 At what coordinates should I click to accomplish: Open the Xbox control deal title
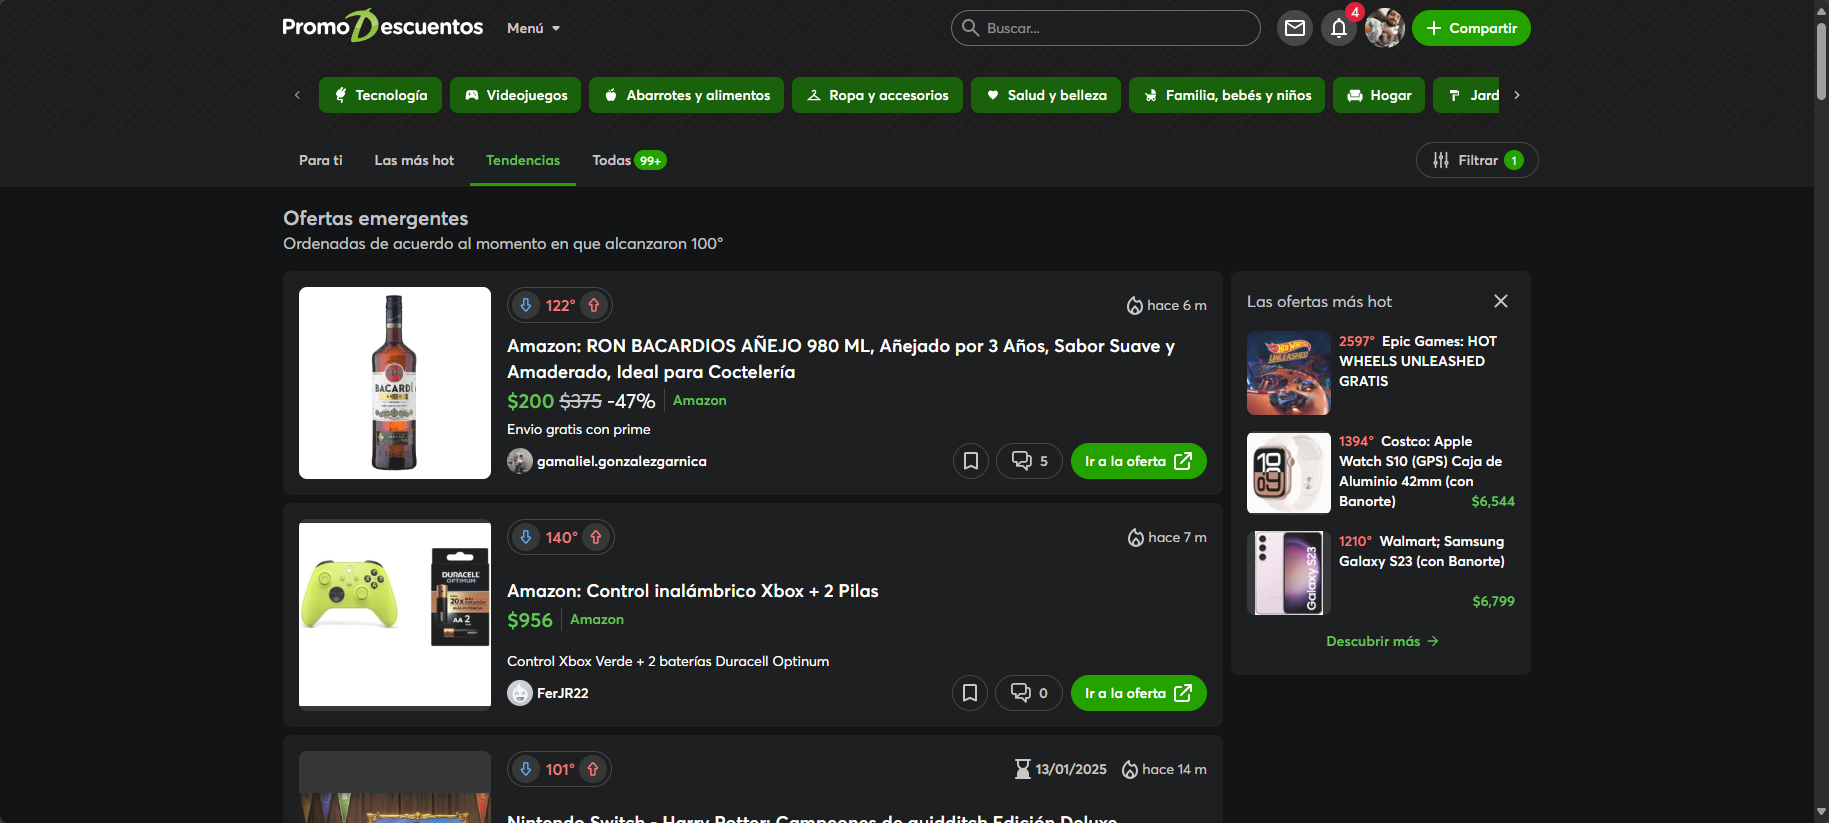pos(693,591)
